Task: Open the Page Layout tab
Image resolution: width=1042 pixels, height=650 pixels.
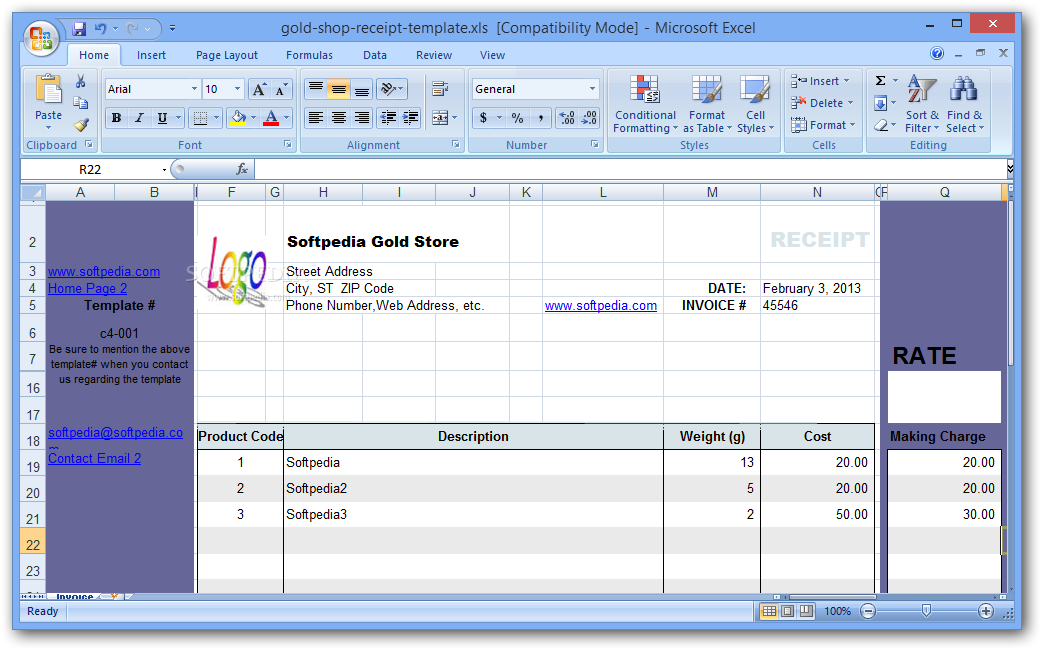Action: 227,55
